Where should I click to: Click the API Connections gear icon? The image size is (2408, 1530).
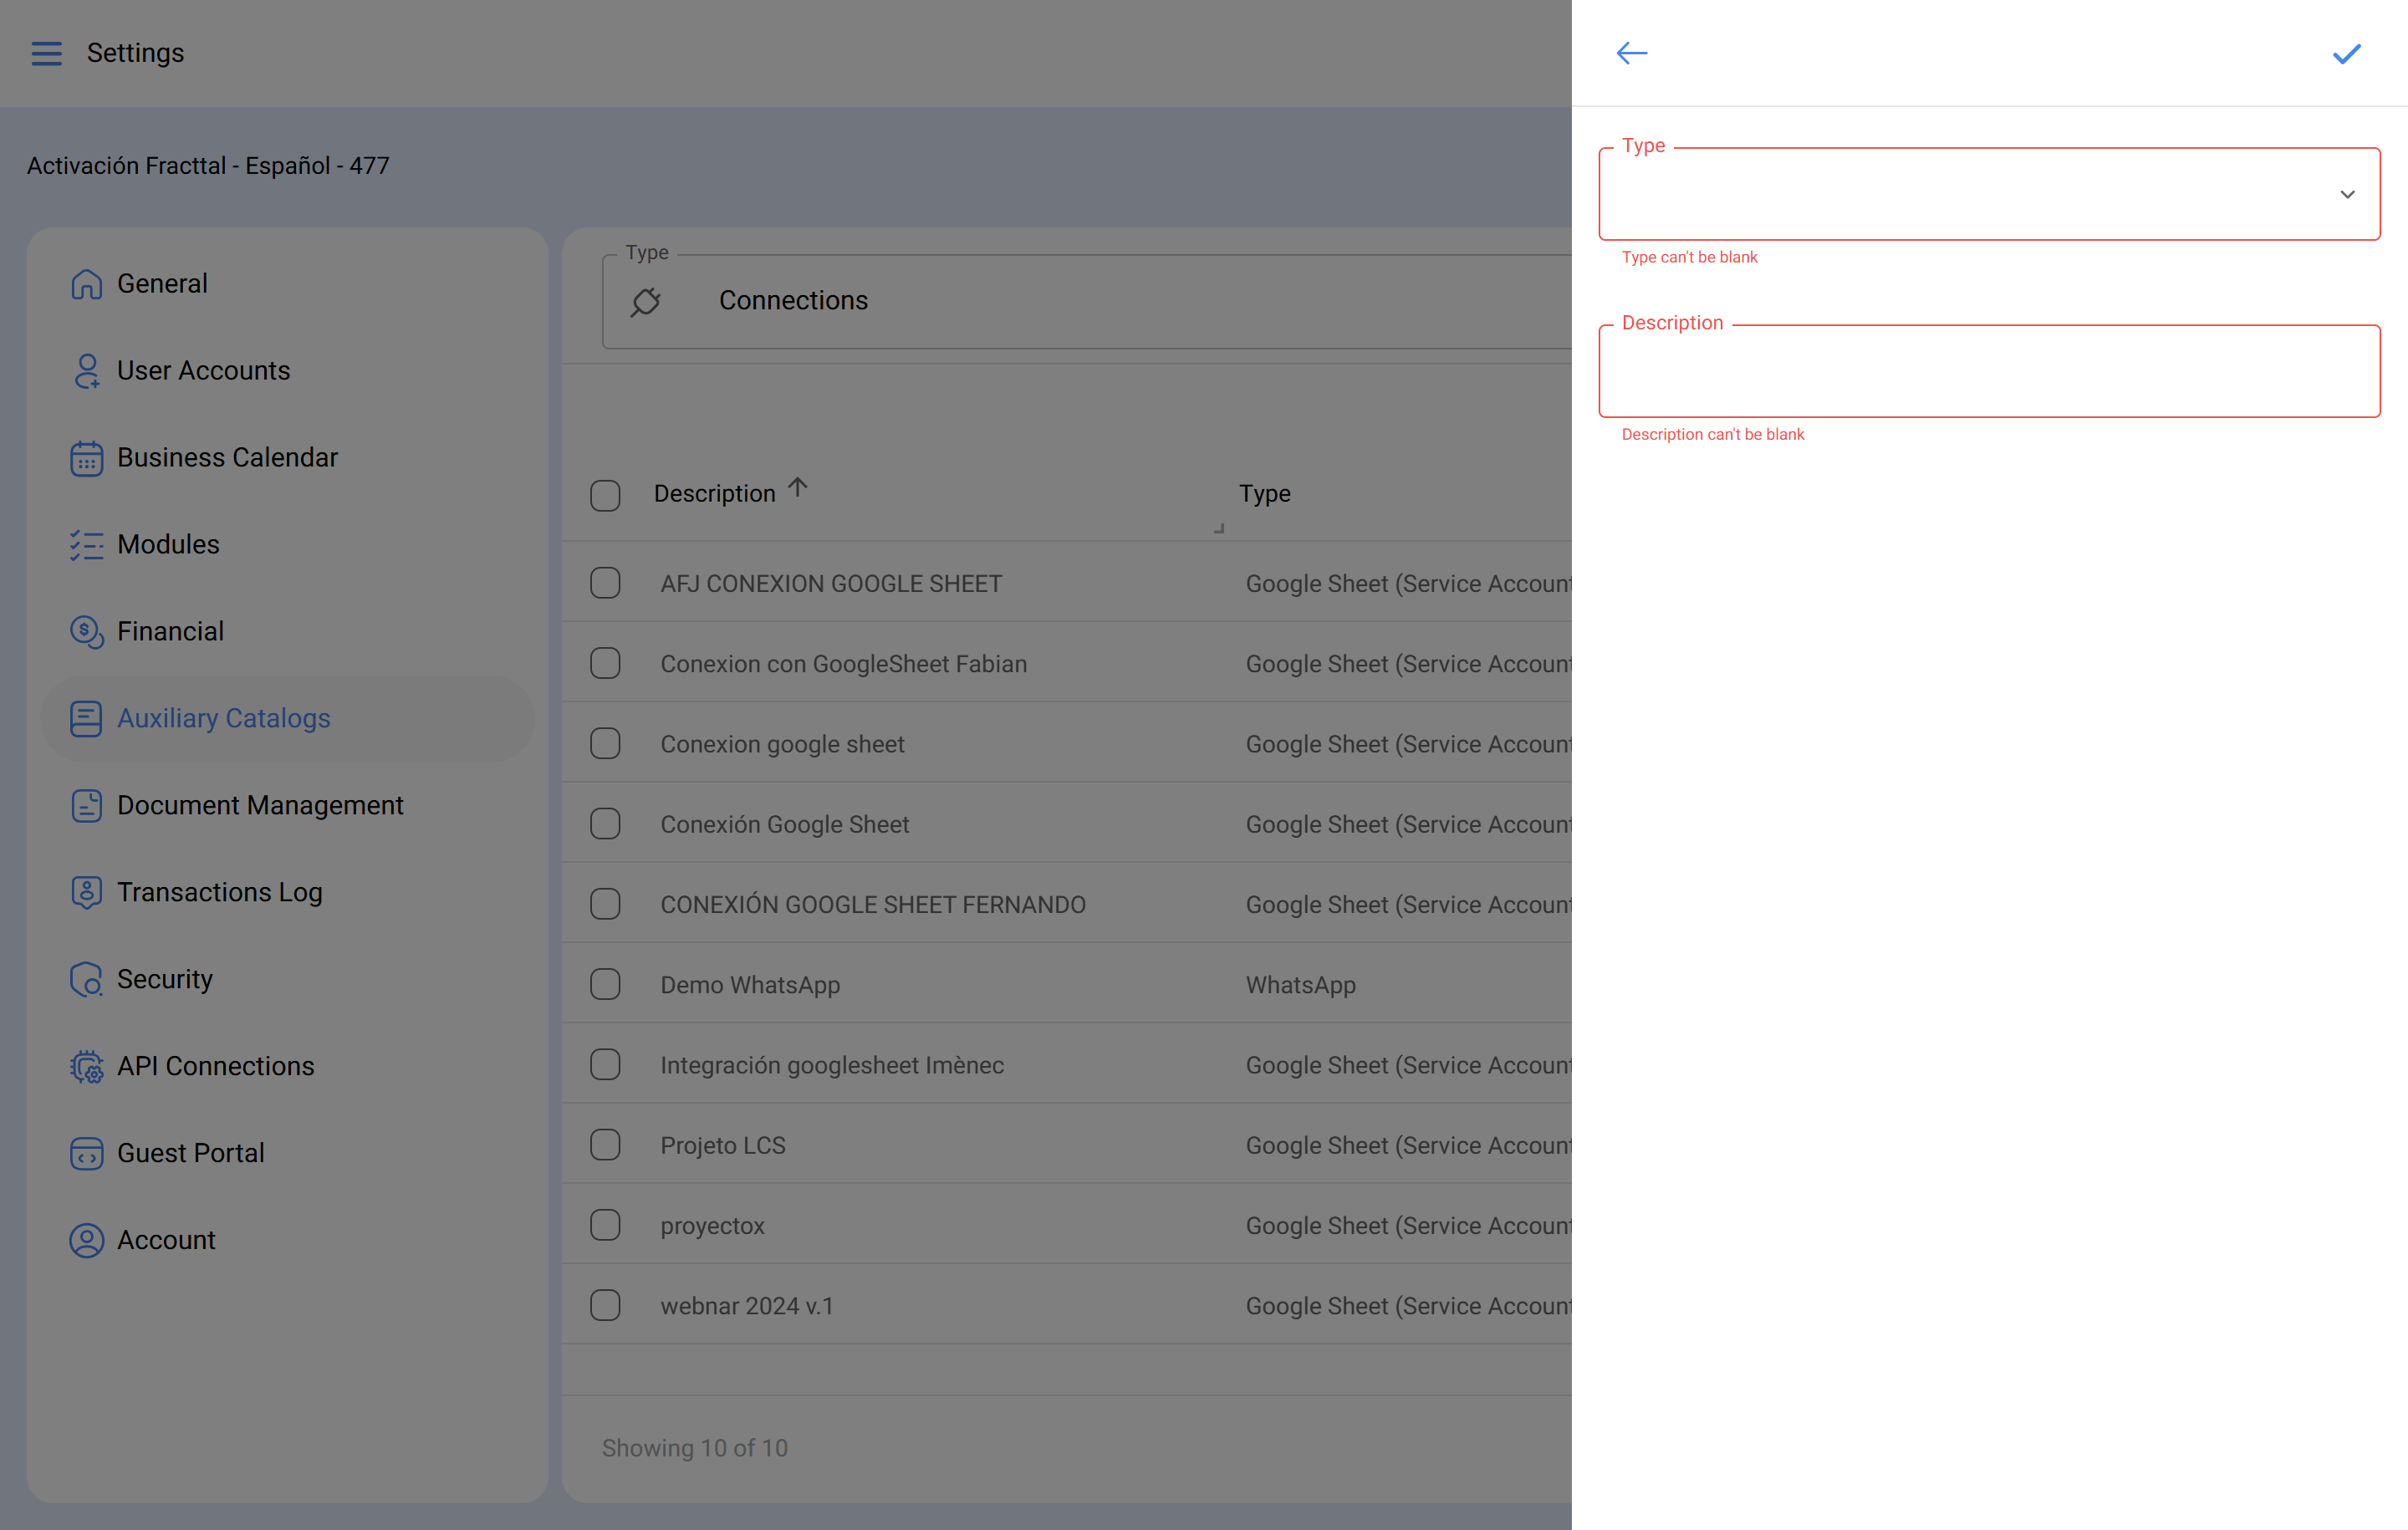click(x=85, y=1066)
